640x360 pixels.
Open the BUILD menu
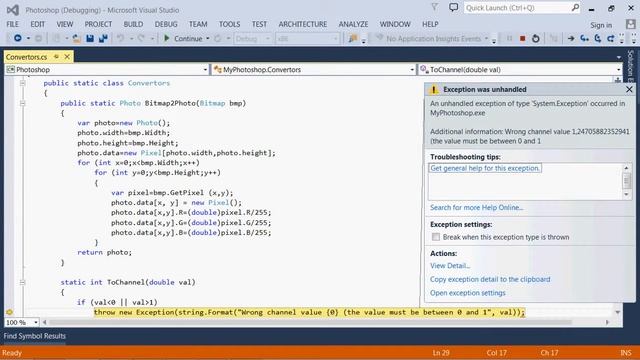pos(133,24)
